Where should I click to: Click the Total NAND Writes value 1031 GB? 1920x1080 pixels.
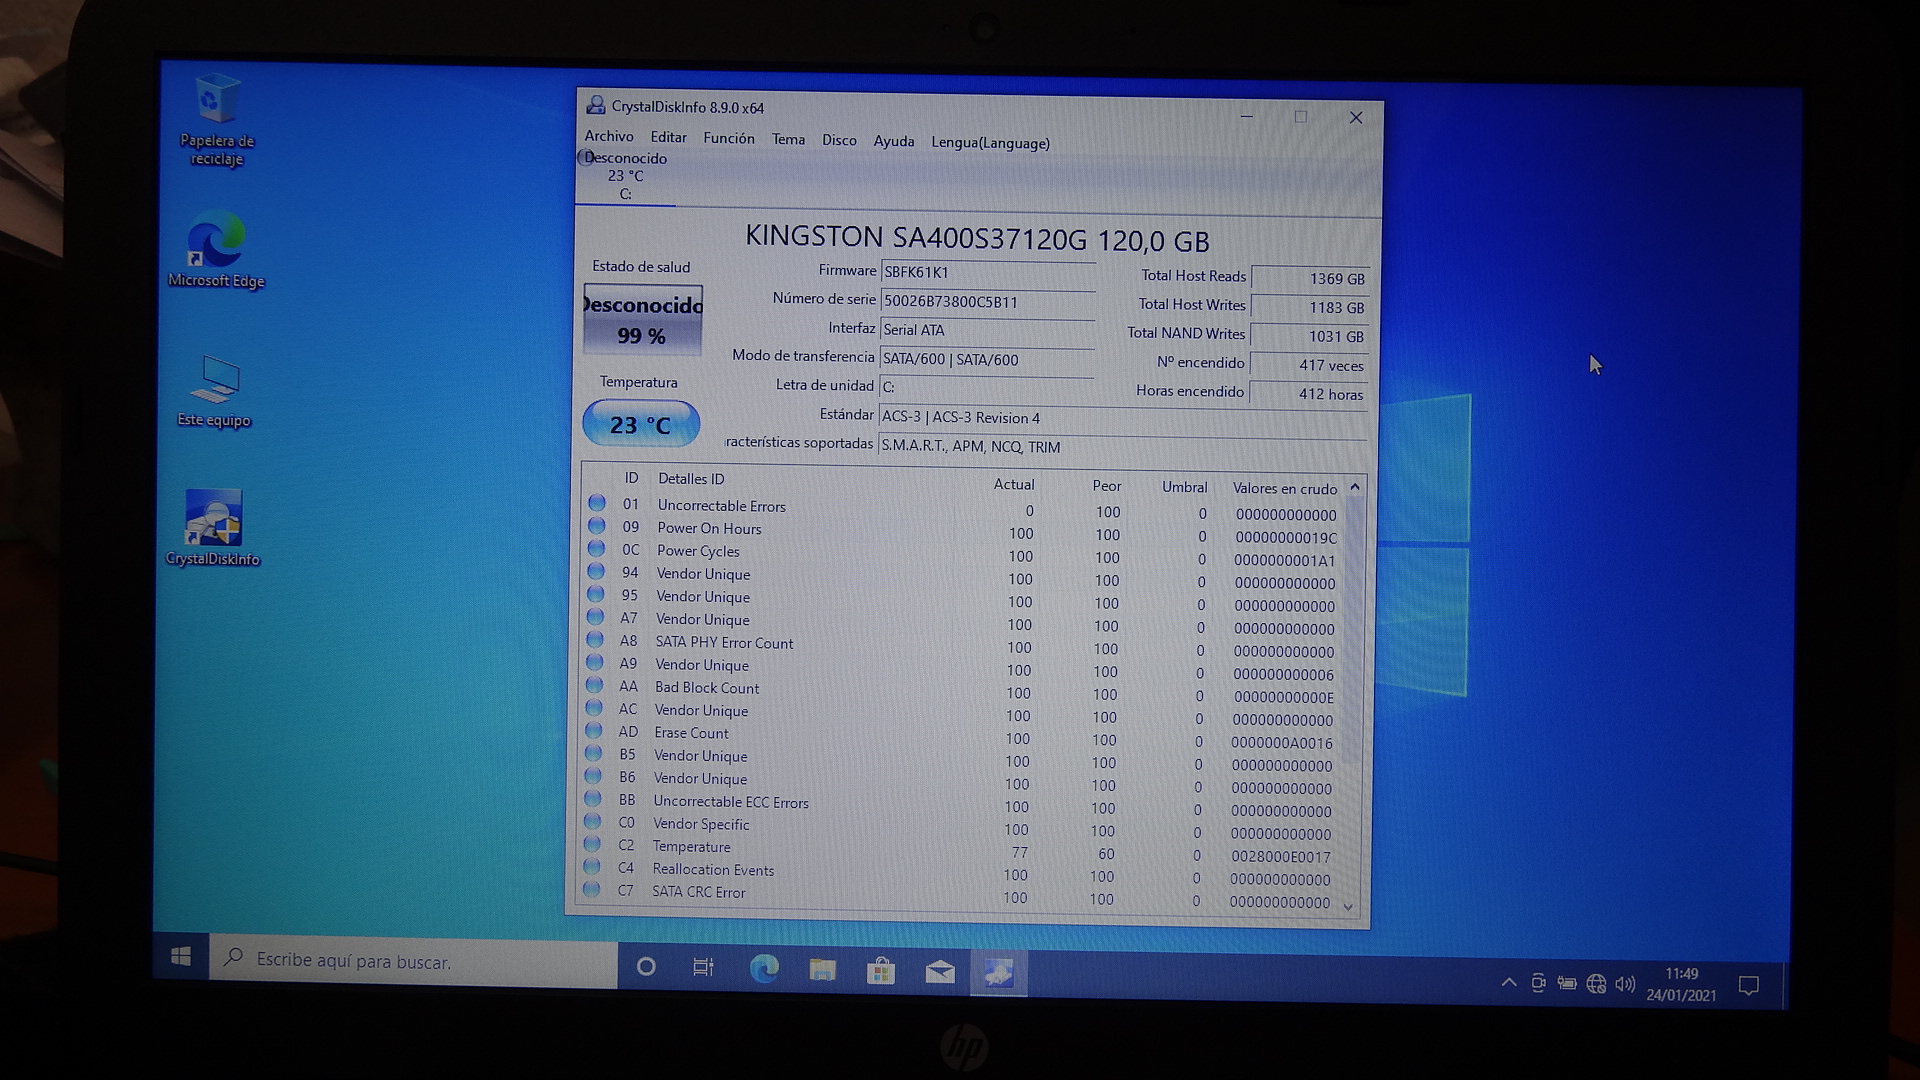coord(1309,337)
